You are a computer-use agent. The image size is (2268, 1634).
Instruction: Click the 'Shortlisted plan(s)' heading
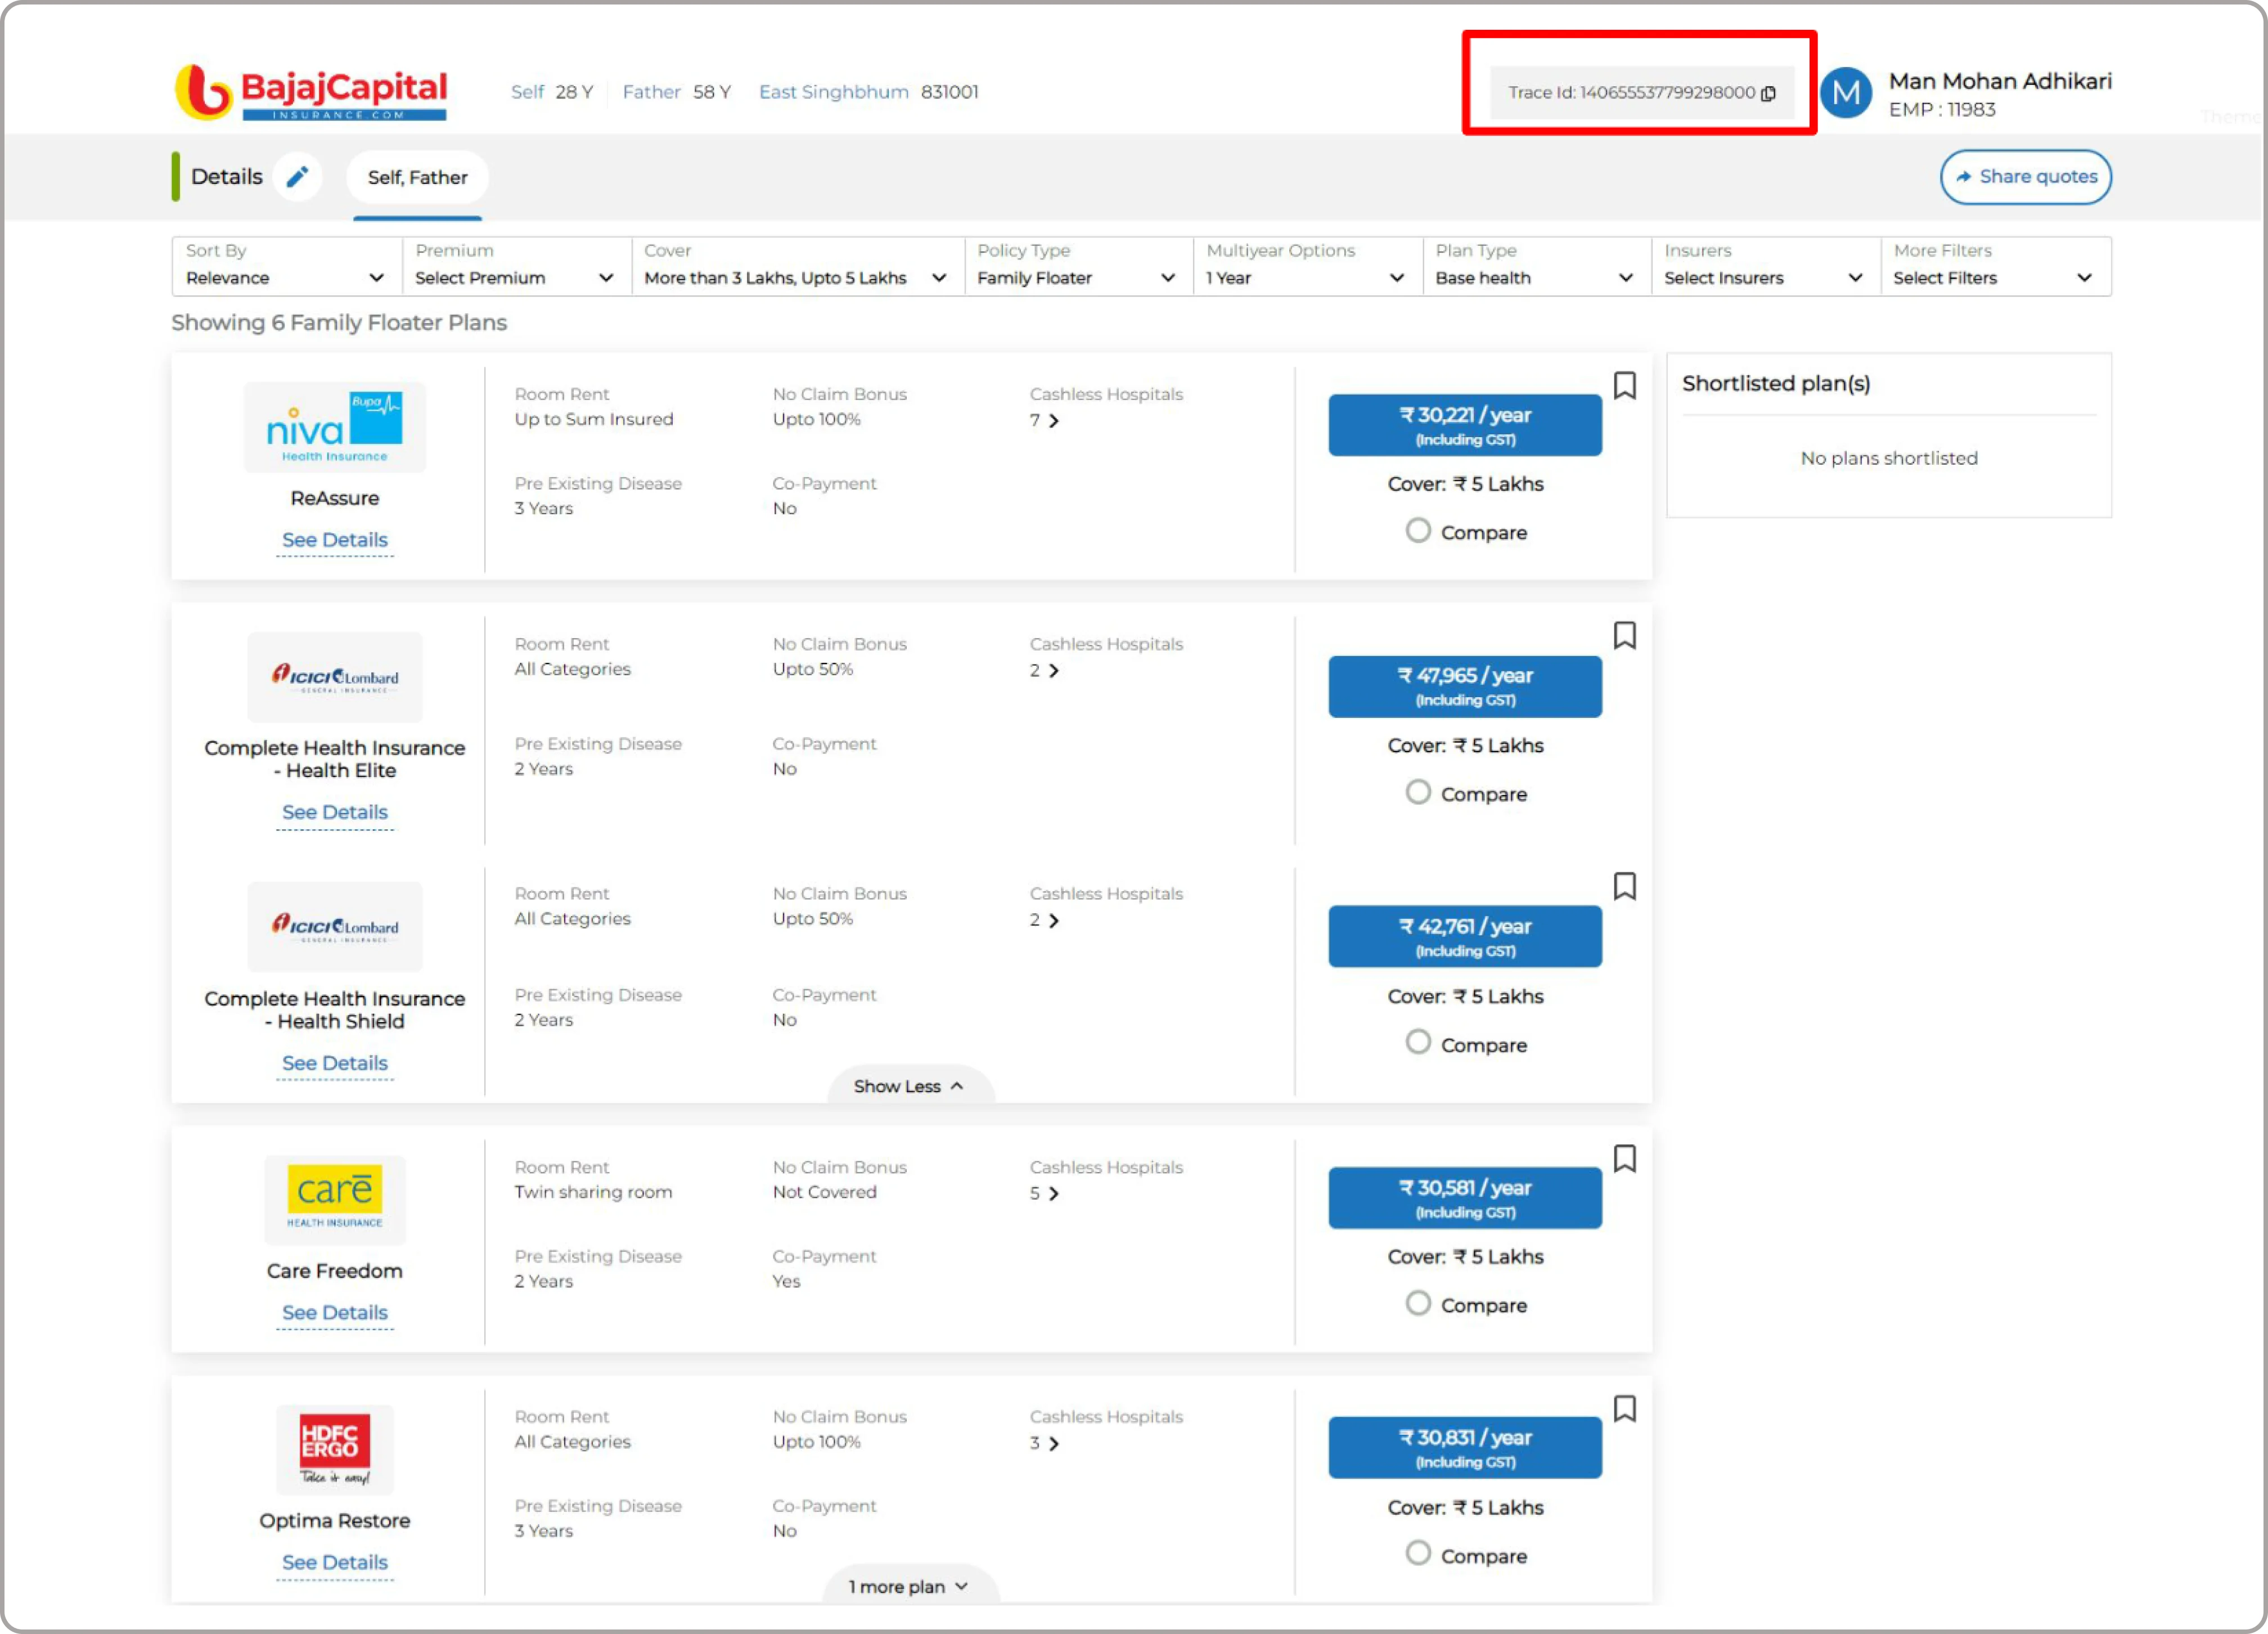[1776, 384]
